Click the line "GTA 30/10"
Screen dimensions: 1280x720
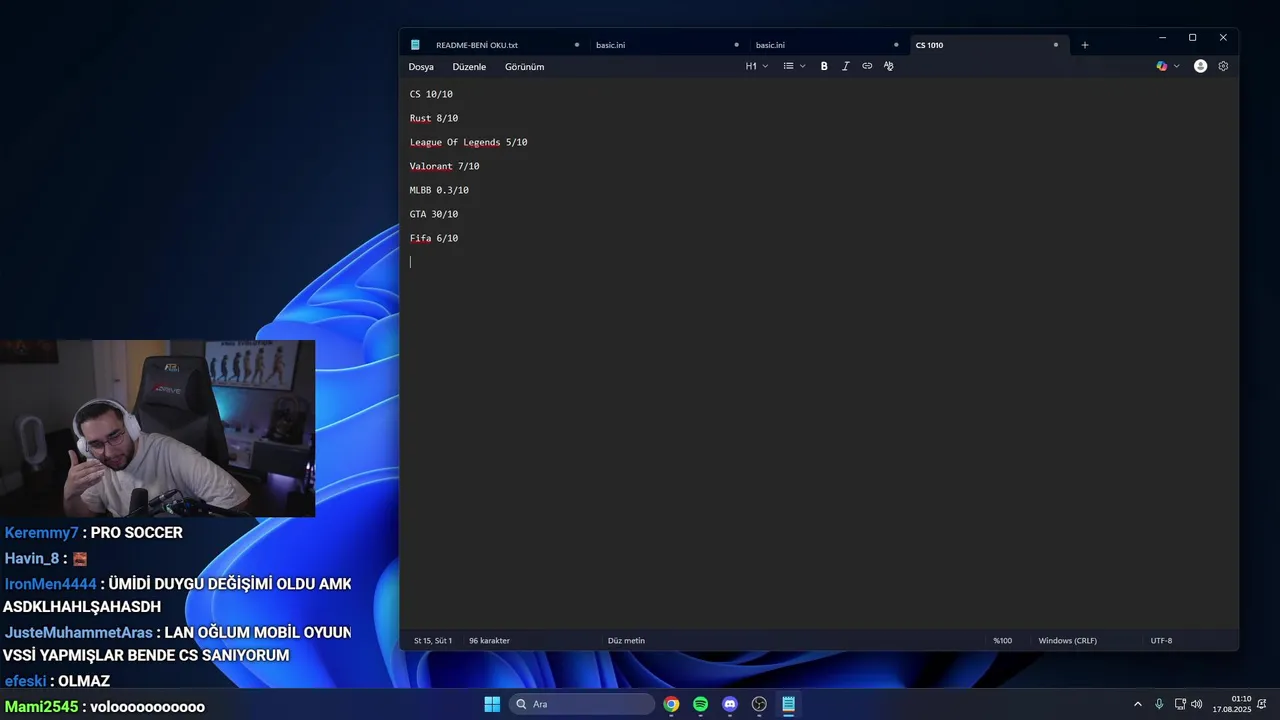(434, 214)
